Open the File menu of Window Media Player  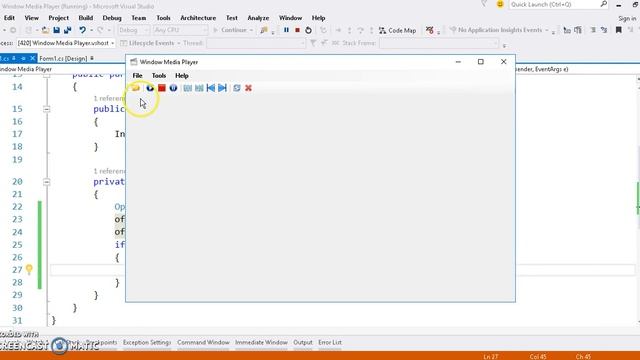[137, 76]
